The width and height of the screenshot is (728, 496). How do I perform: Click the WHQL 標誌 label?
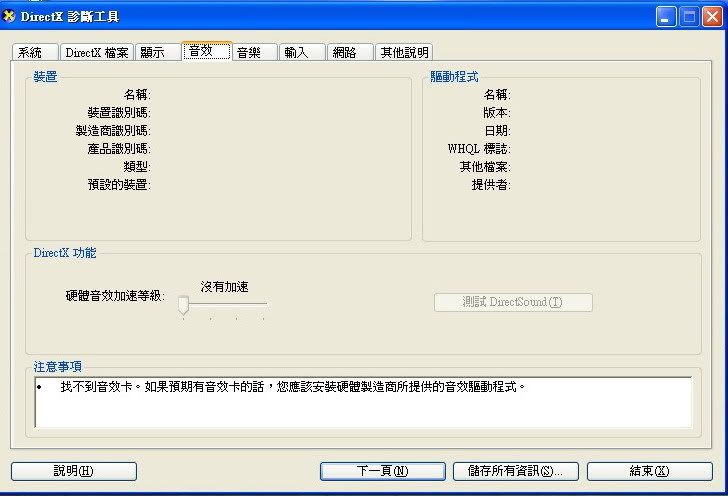pos(479,149)
